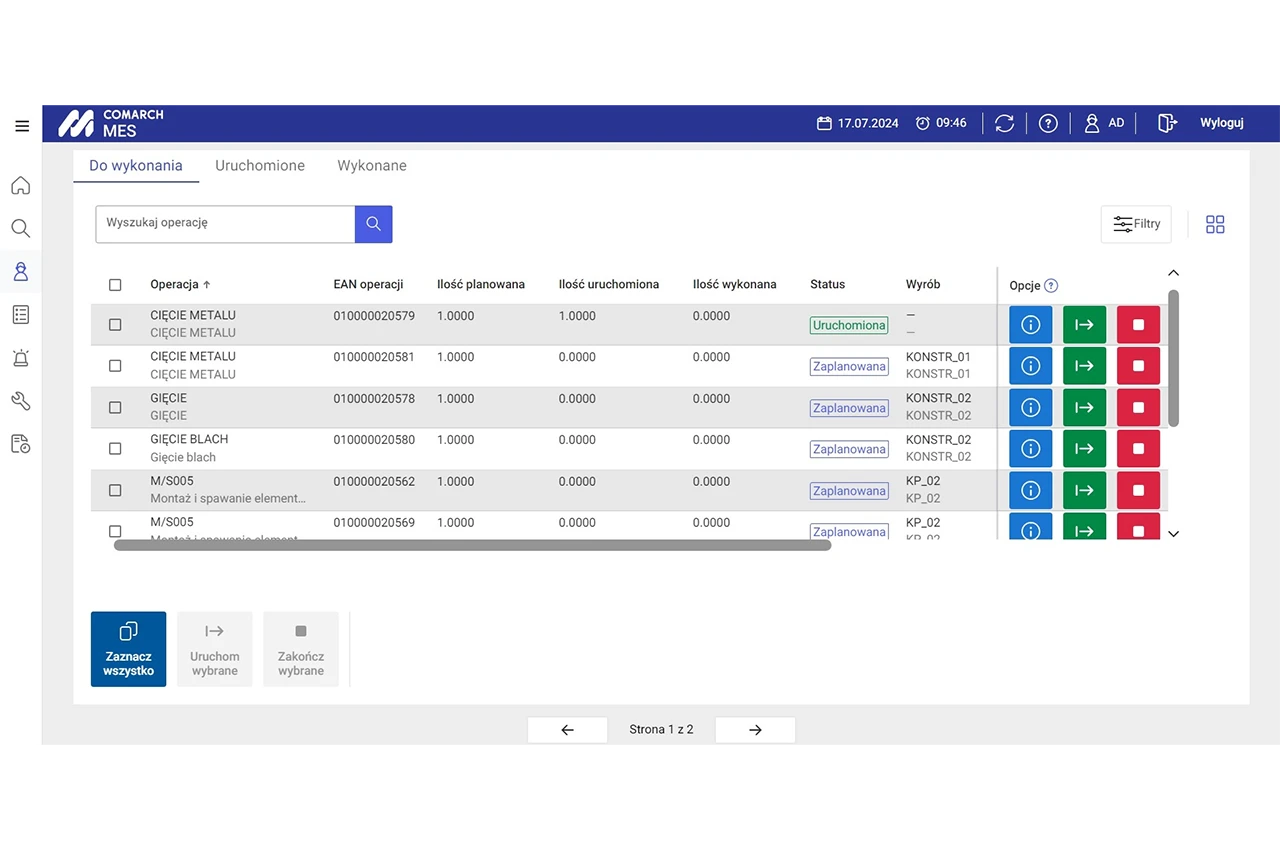Click Zaplanowana status of EAN 010000020581
This screenshot has width=1280, height=850.
tap(849, 367)
